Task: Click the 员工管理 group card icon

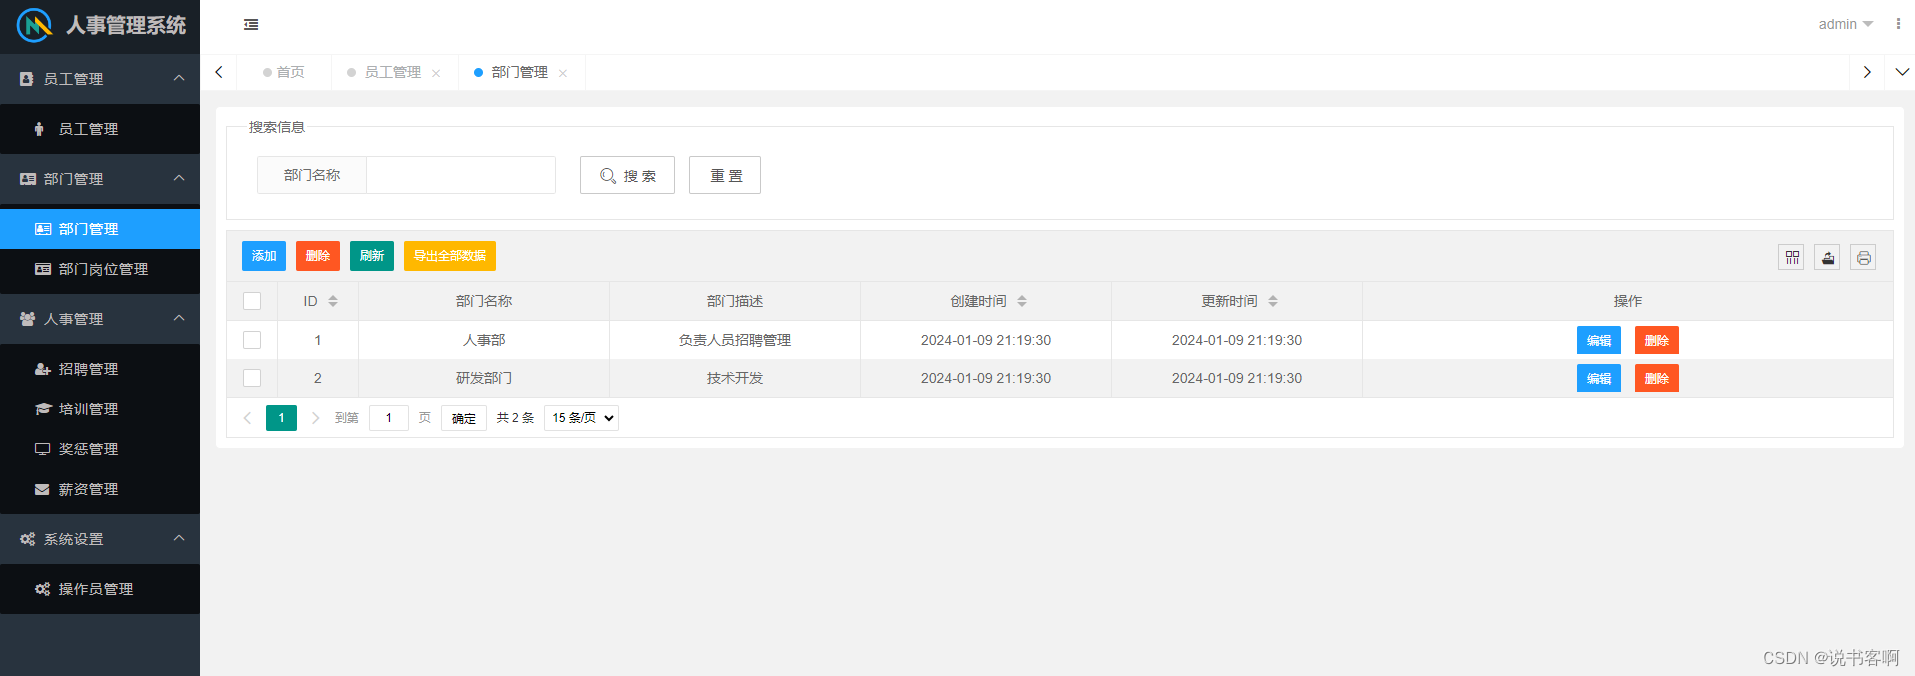Action: 27,79
